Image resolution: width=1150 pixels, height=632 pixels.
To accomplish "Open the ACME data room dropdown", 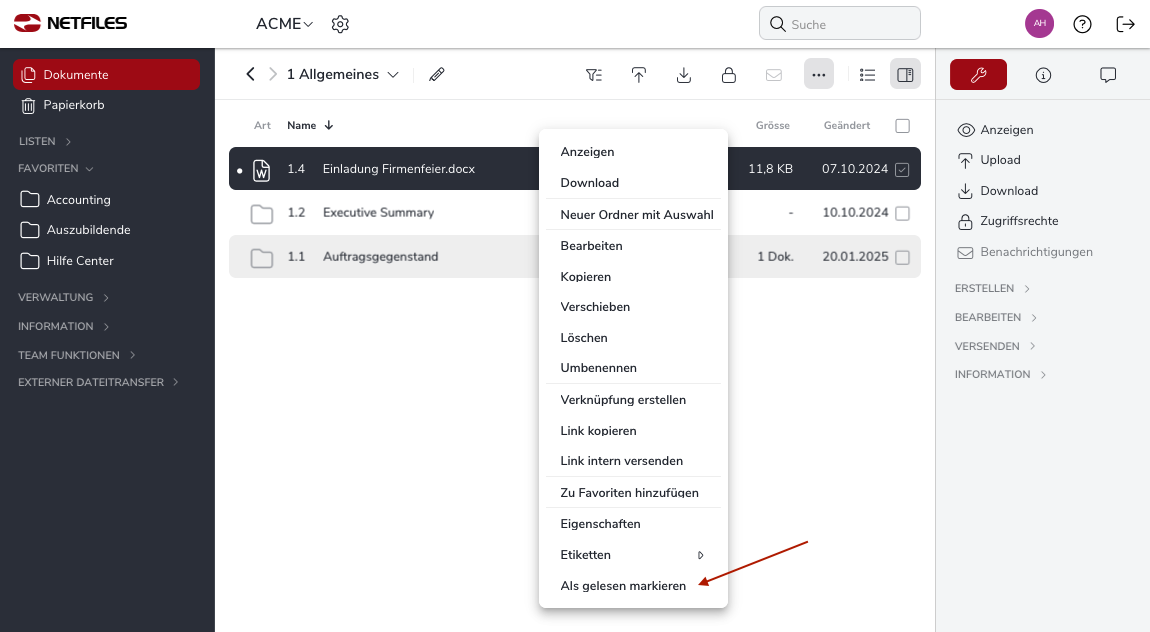I will pos(285,24).
